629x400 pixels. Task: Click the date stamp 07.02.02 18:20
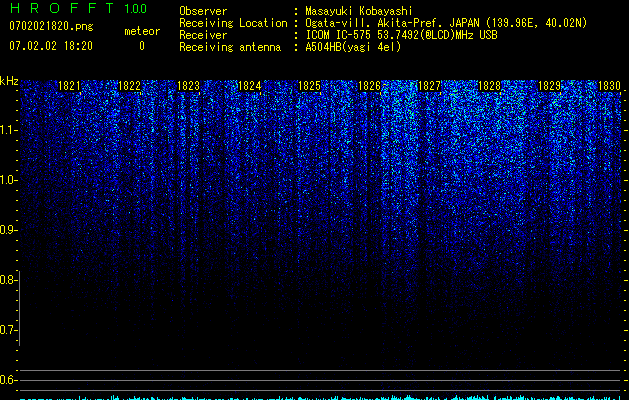coord(51,46)
